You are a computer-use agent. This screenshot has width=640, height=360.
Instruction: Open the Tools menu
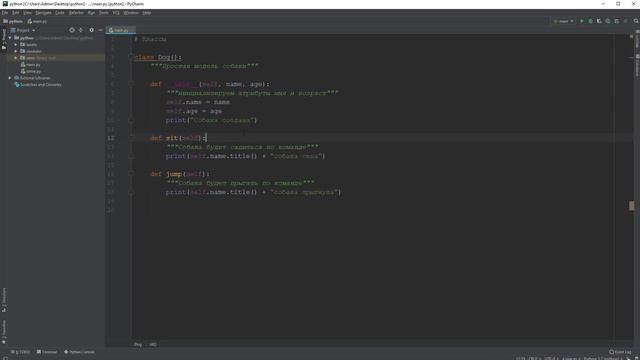coord(104,13)
